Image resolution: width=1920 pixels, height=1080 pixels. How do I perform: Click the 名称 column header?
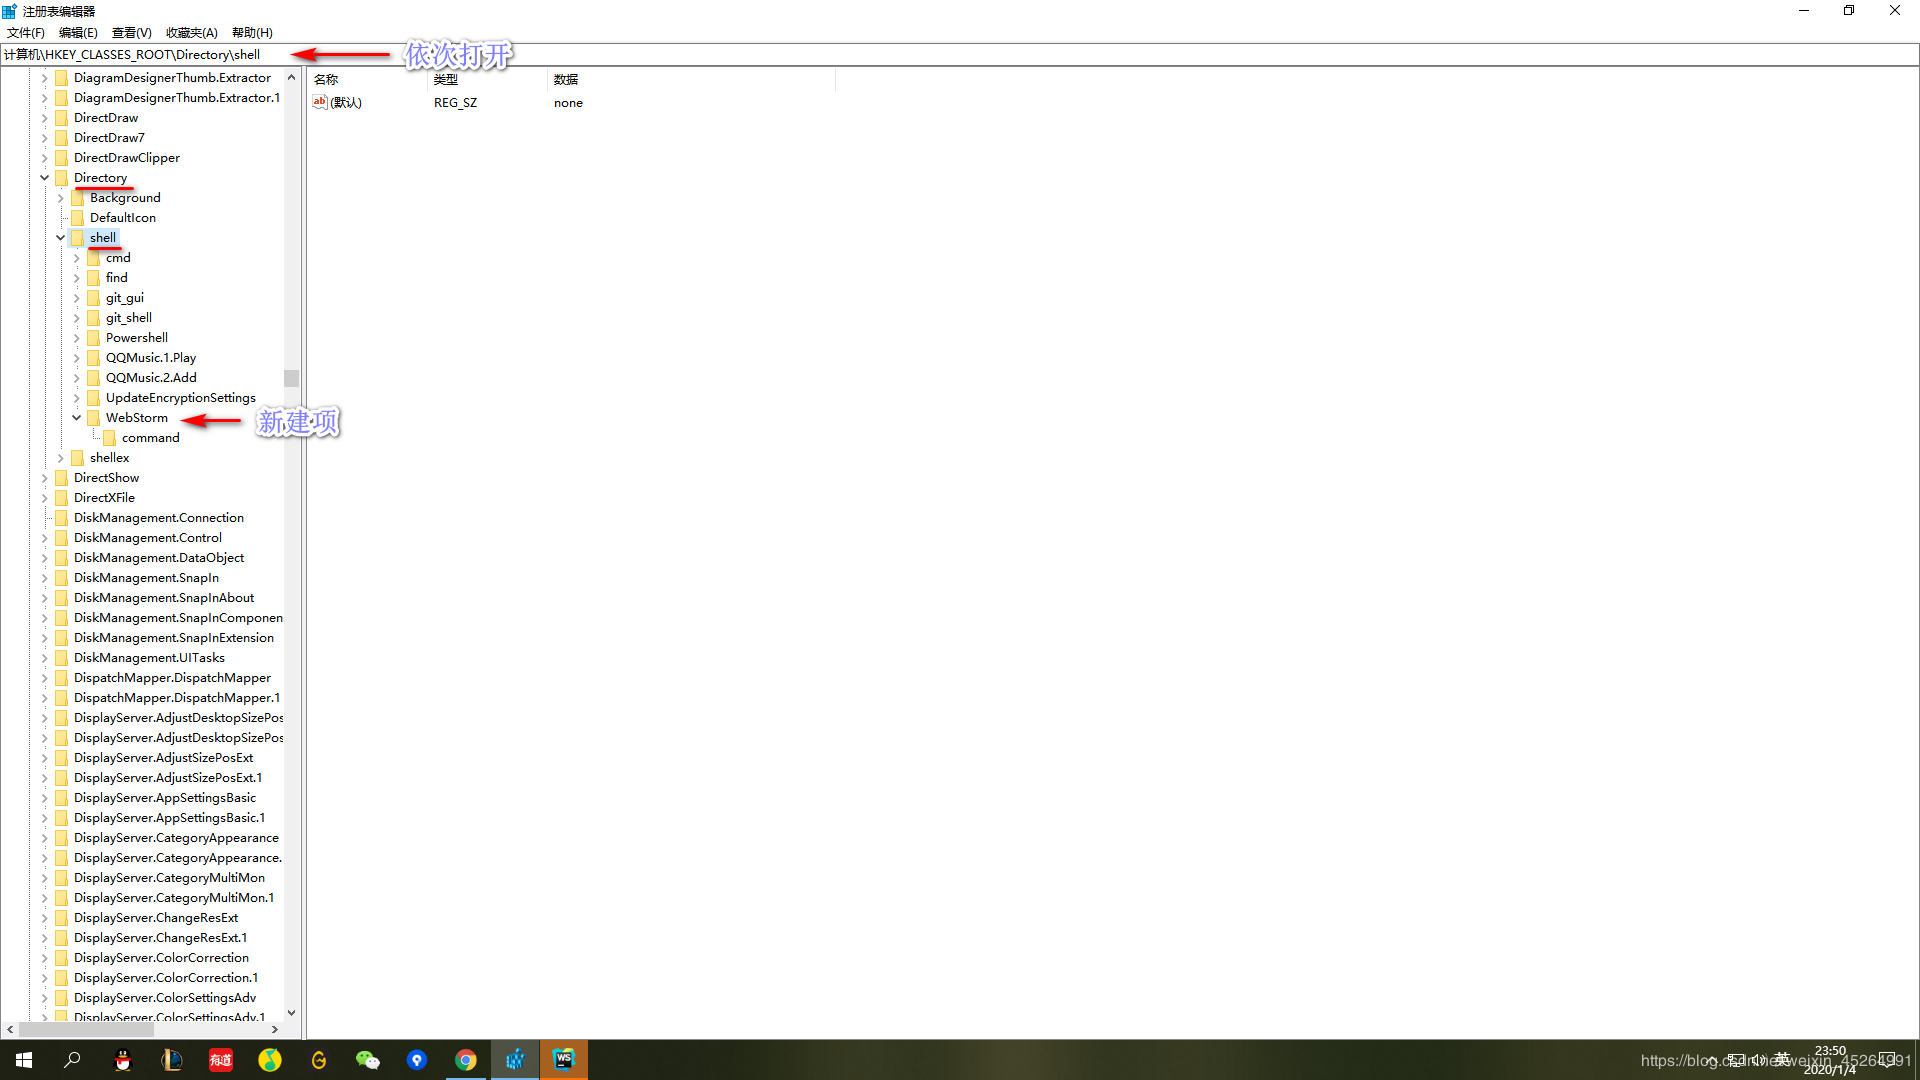coord(326,79)
